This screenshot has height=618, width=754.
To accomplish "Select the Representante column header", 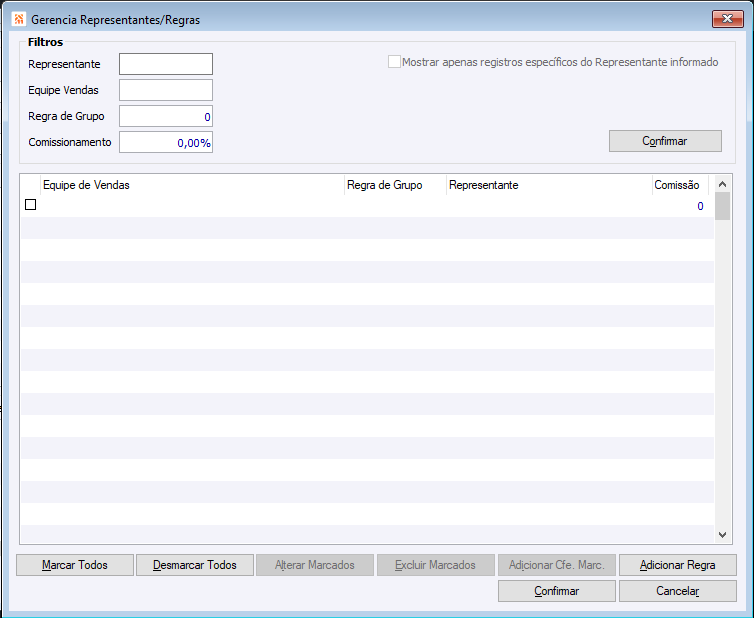I will 549,185.
